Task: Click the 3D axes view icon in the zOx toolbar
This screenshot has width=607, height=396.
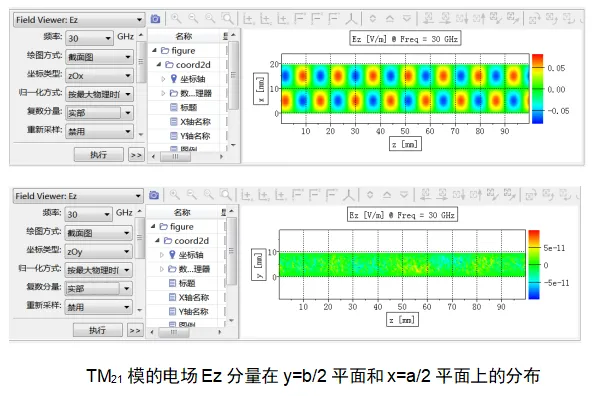Action: click(351, 18)
